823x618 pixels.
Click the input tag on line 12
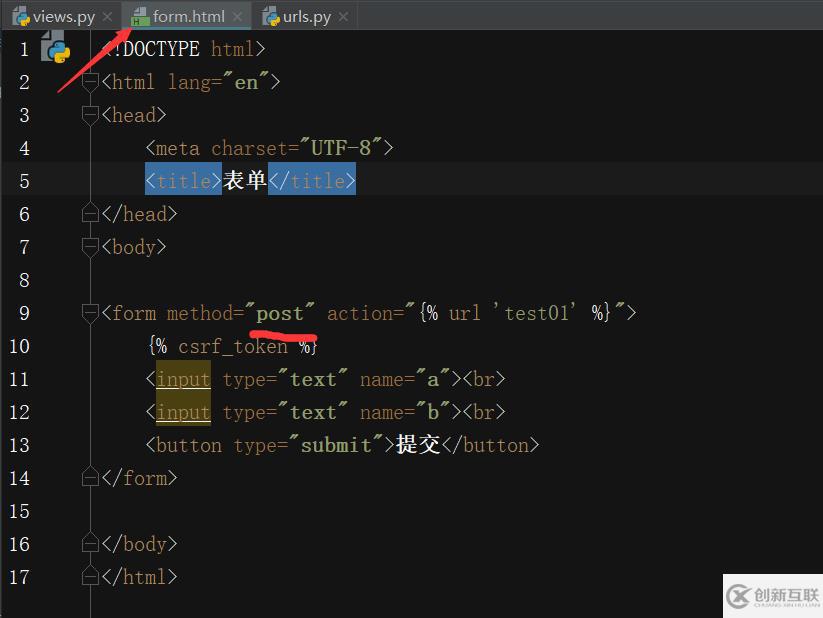[184, 412]
